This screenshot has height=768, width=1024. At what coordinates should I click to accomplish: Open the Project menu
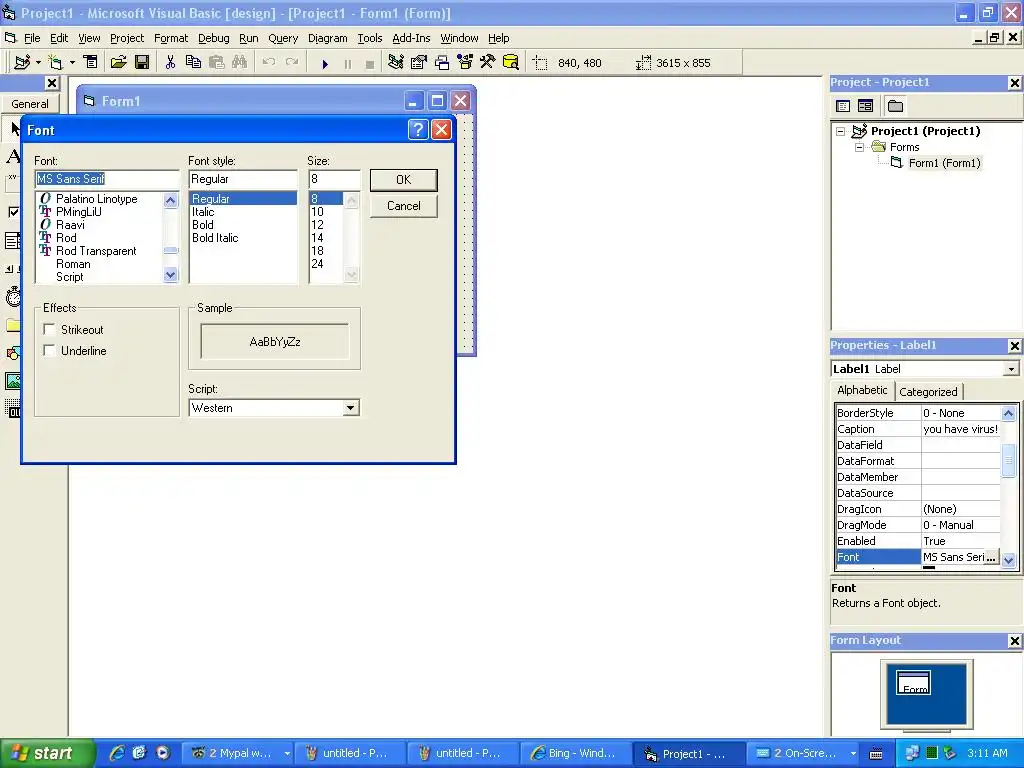127,38
